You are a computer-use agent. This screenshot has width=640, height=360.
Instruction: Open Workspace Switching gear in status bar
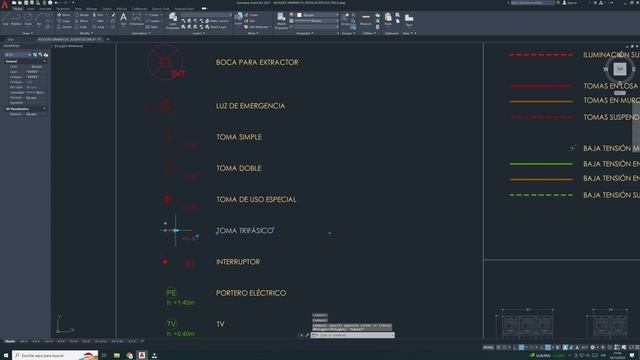click(592, 347)
